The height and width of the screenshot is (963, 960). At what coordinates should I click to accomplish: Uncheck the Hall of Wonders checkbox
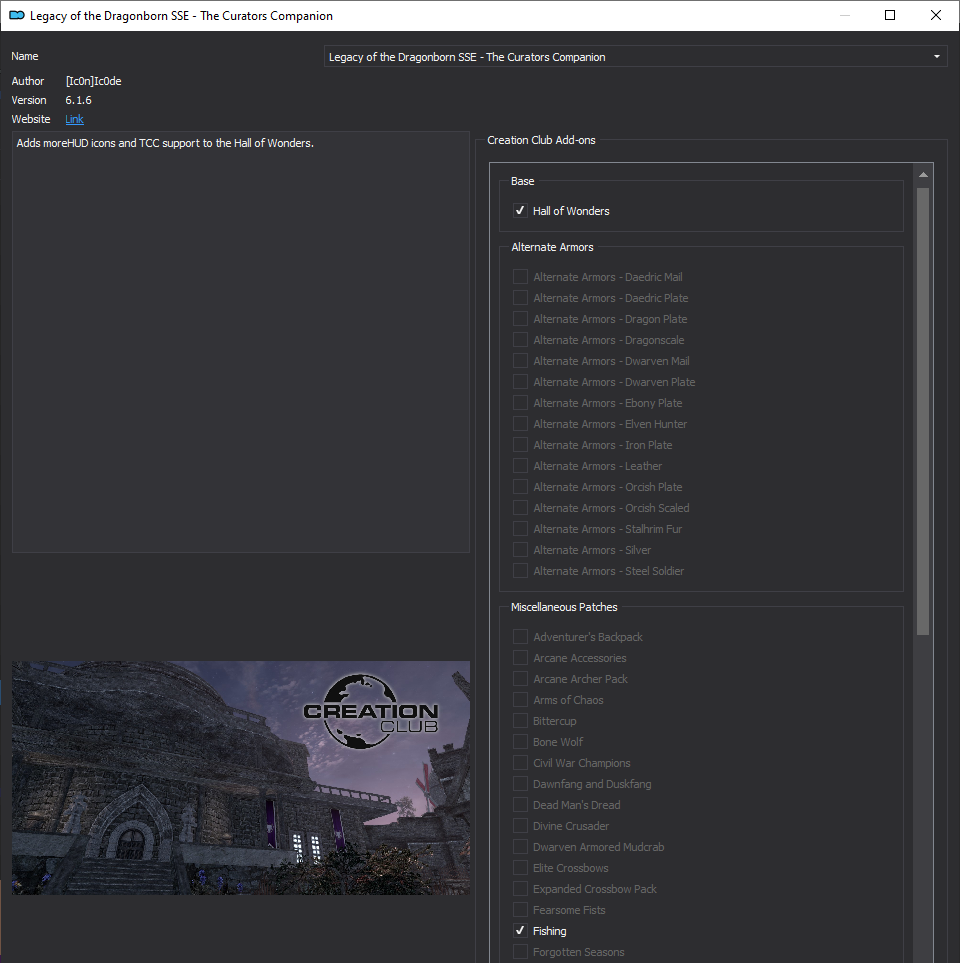[520, 211]
